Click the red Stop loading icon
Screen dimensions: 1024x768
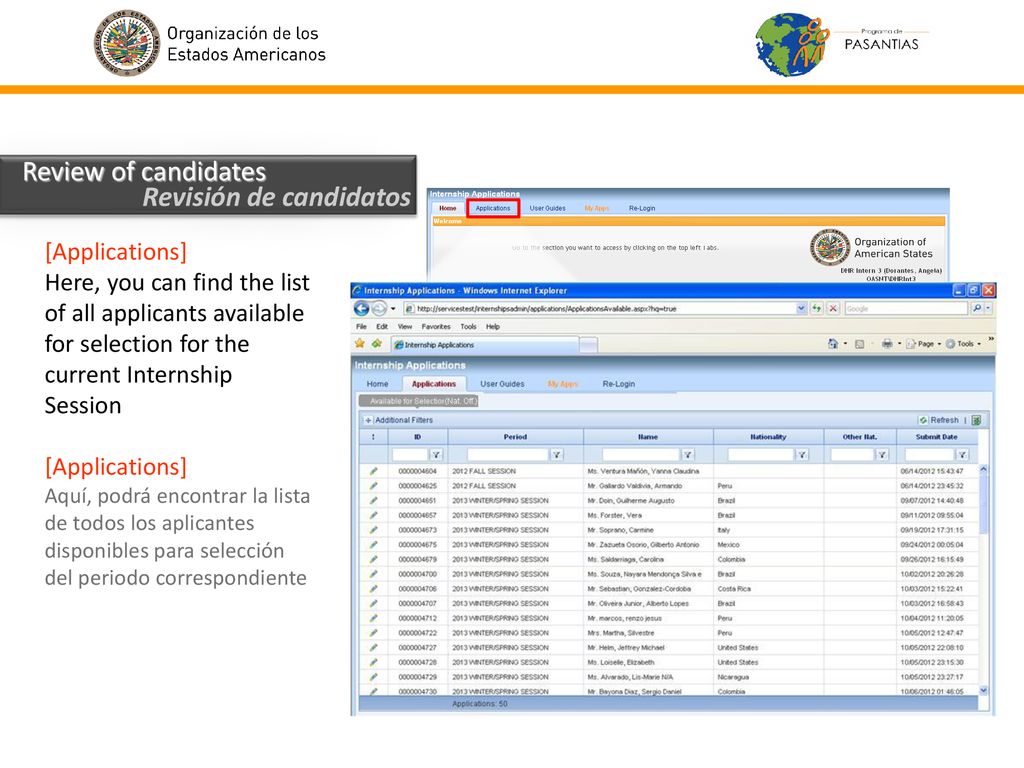833,308
